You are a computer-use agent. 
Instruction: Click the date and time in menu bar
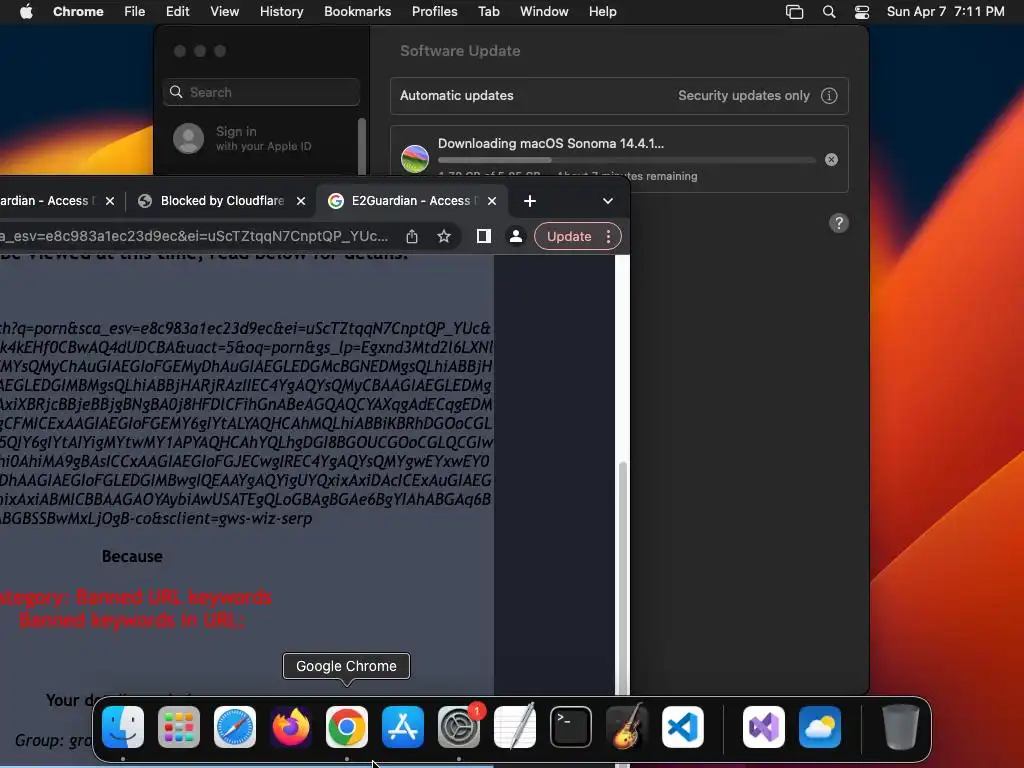coord(945,12)
